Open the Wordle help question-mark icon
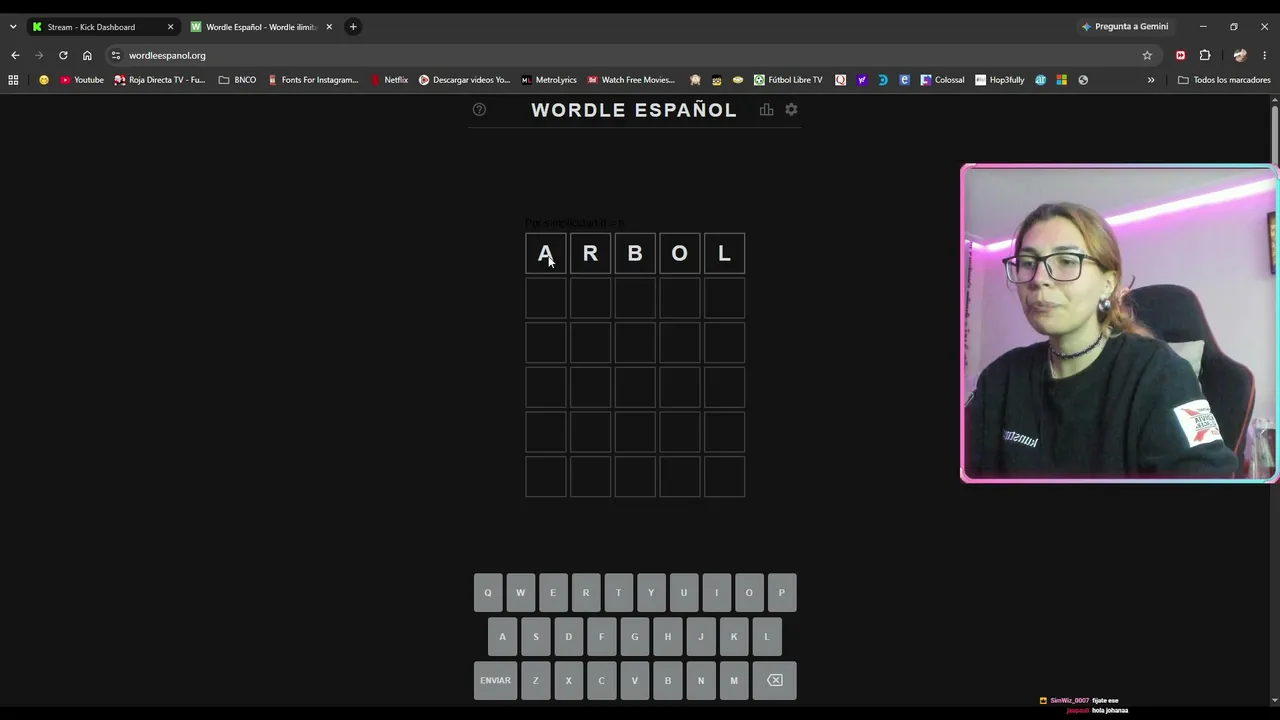The width and height of the screenshot is (1280, 720). coord(479,109)
